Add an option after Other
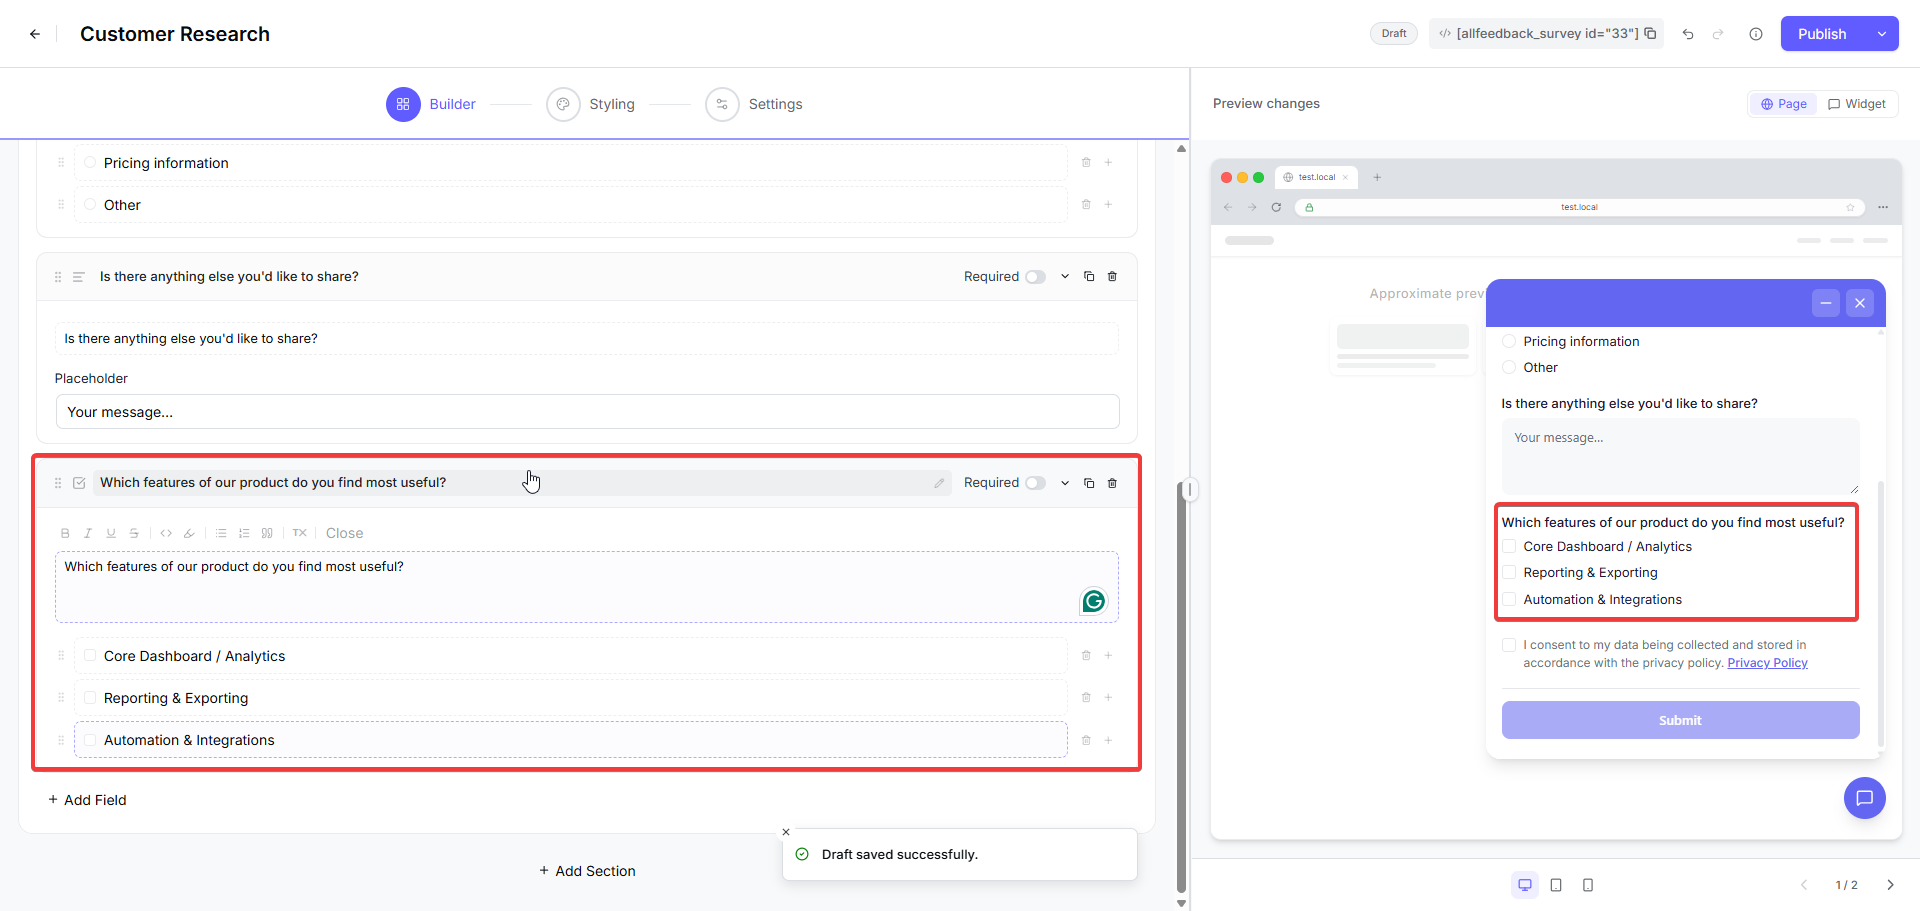Image resolution: width=1920 pixels, height=911 pixels. point(1108,204)
